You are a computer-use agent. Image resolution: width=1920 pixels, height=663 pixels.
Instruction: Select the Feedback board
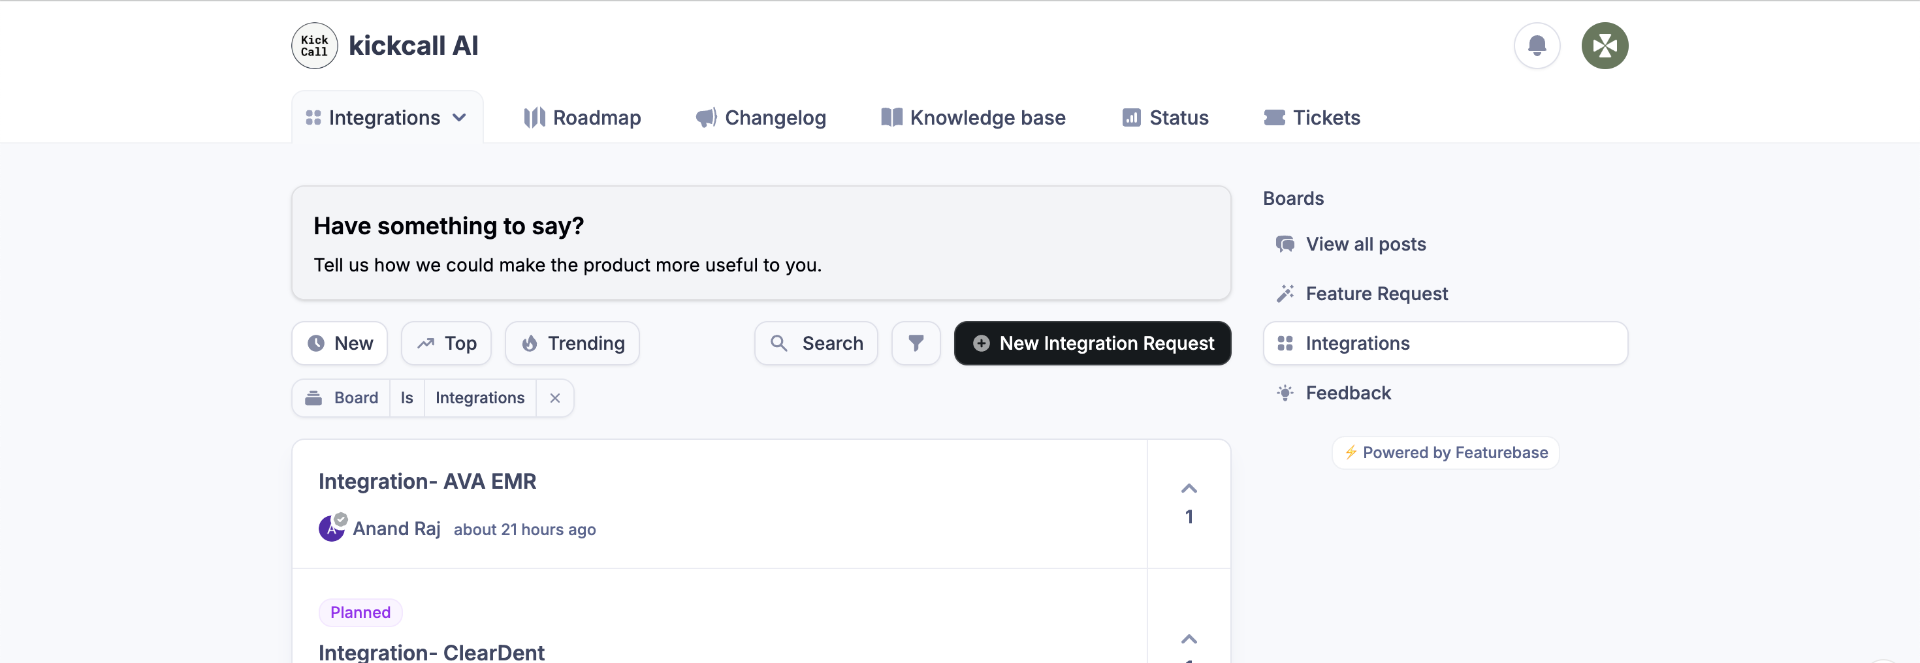point(1445,393)
